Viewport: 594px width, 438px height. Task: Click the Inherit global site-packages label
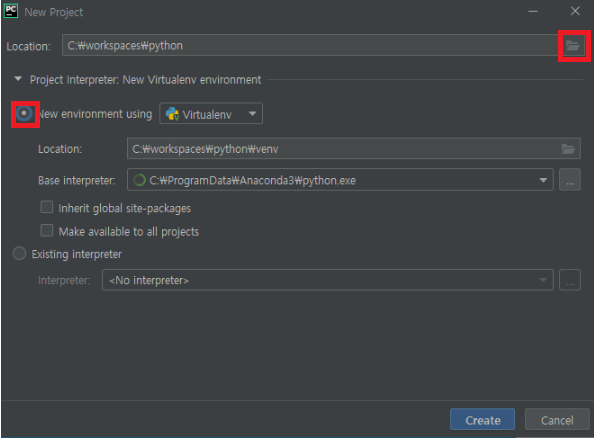tap(125, 208)
